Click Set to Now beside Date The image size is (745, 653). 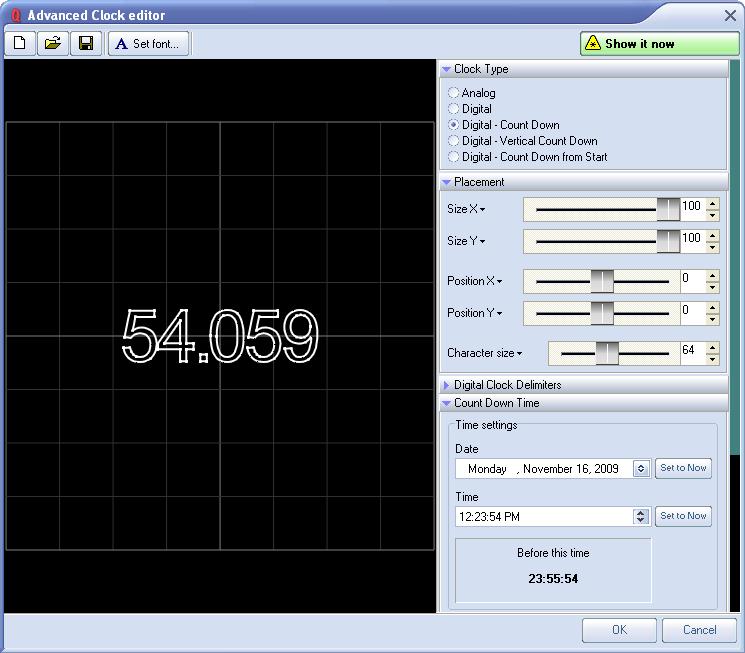683,468
